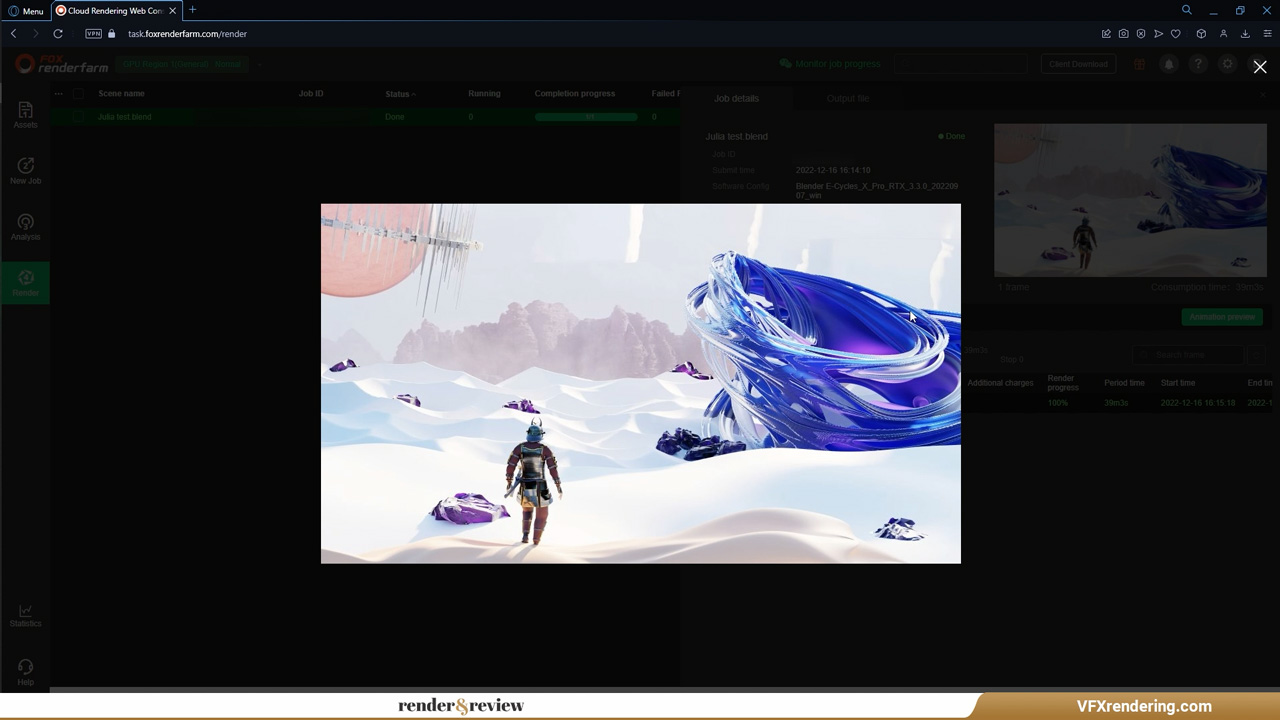Click the completion progress bar for Julia test.blend
Screen dimensions: 1280x720
[x=587, y=116]
